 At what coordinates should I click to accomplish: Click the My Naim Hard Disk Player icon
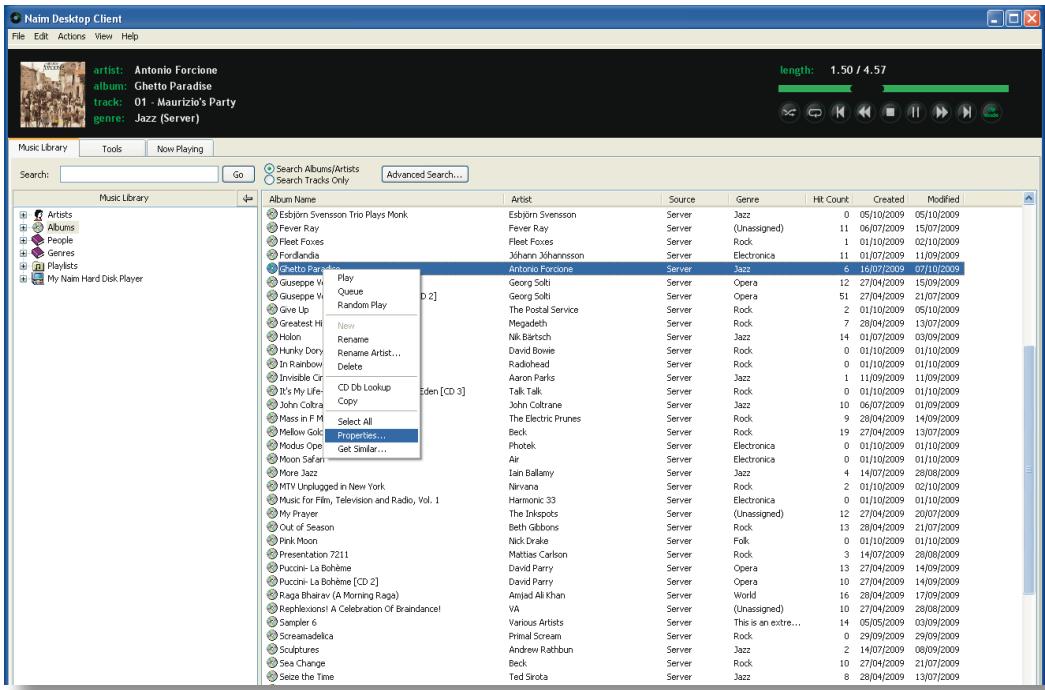point(39,279)
